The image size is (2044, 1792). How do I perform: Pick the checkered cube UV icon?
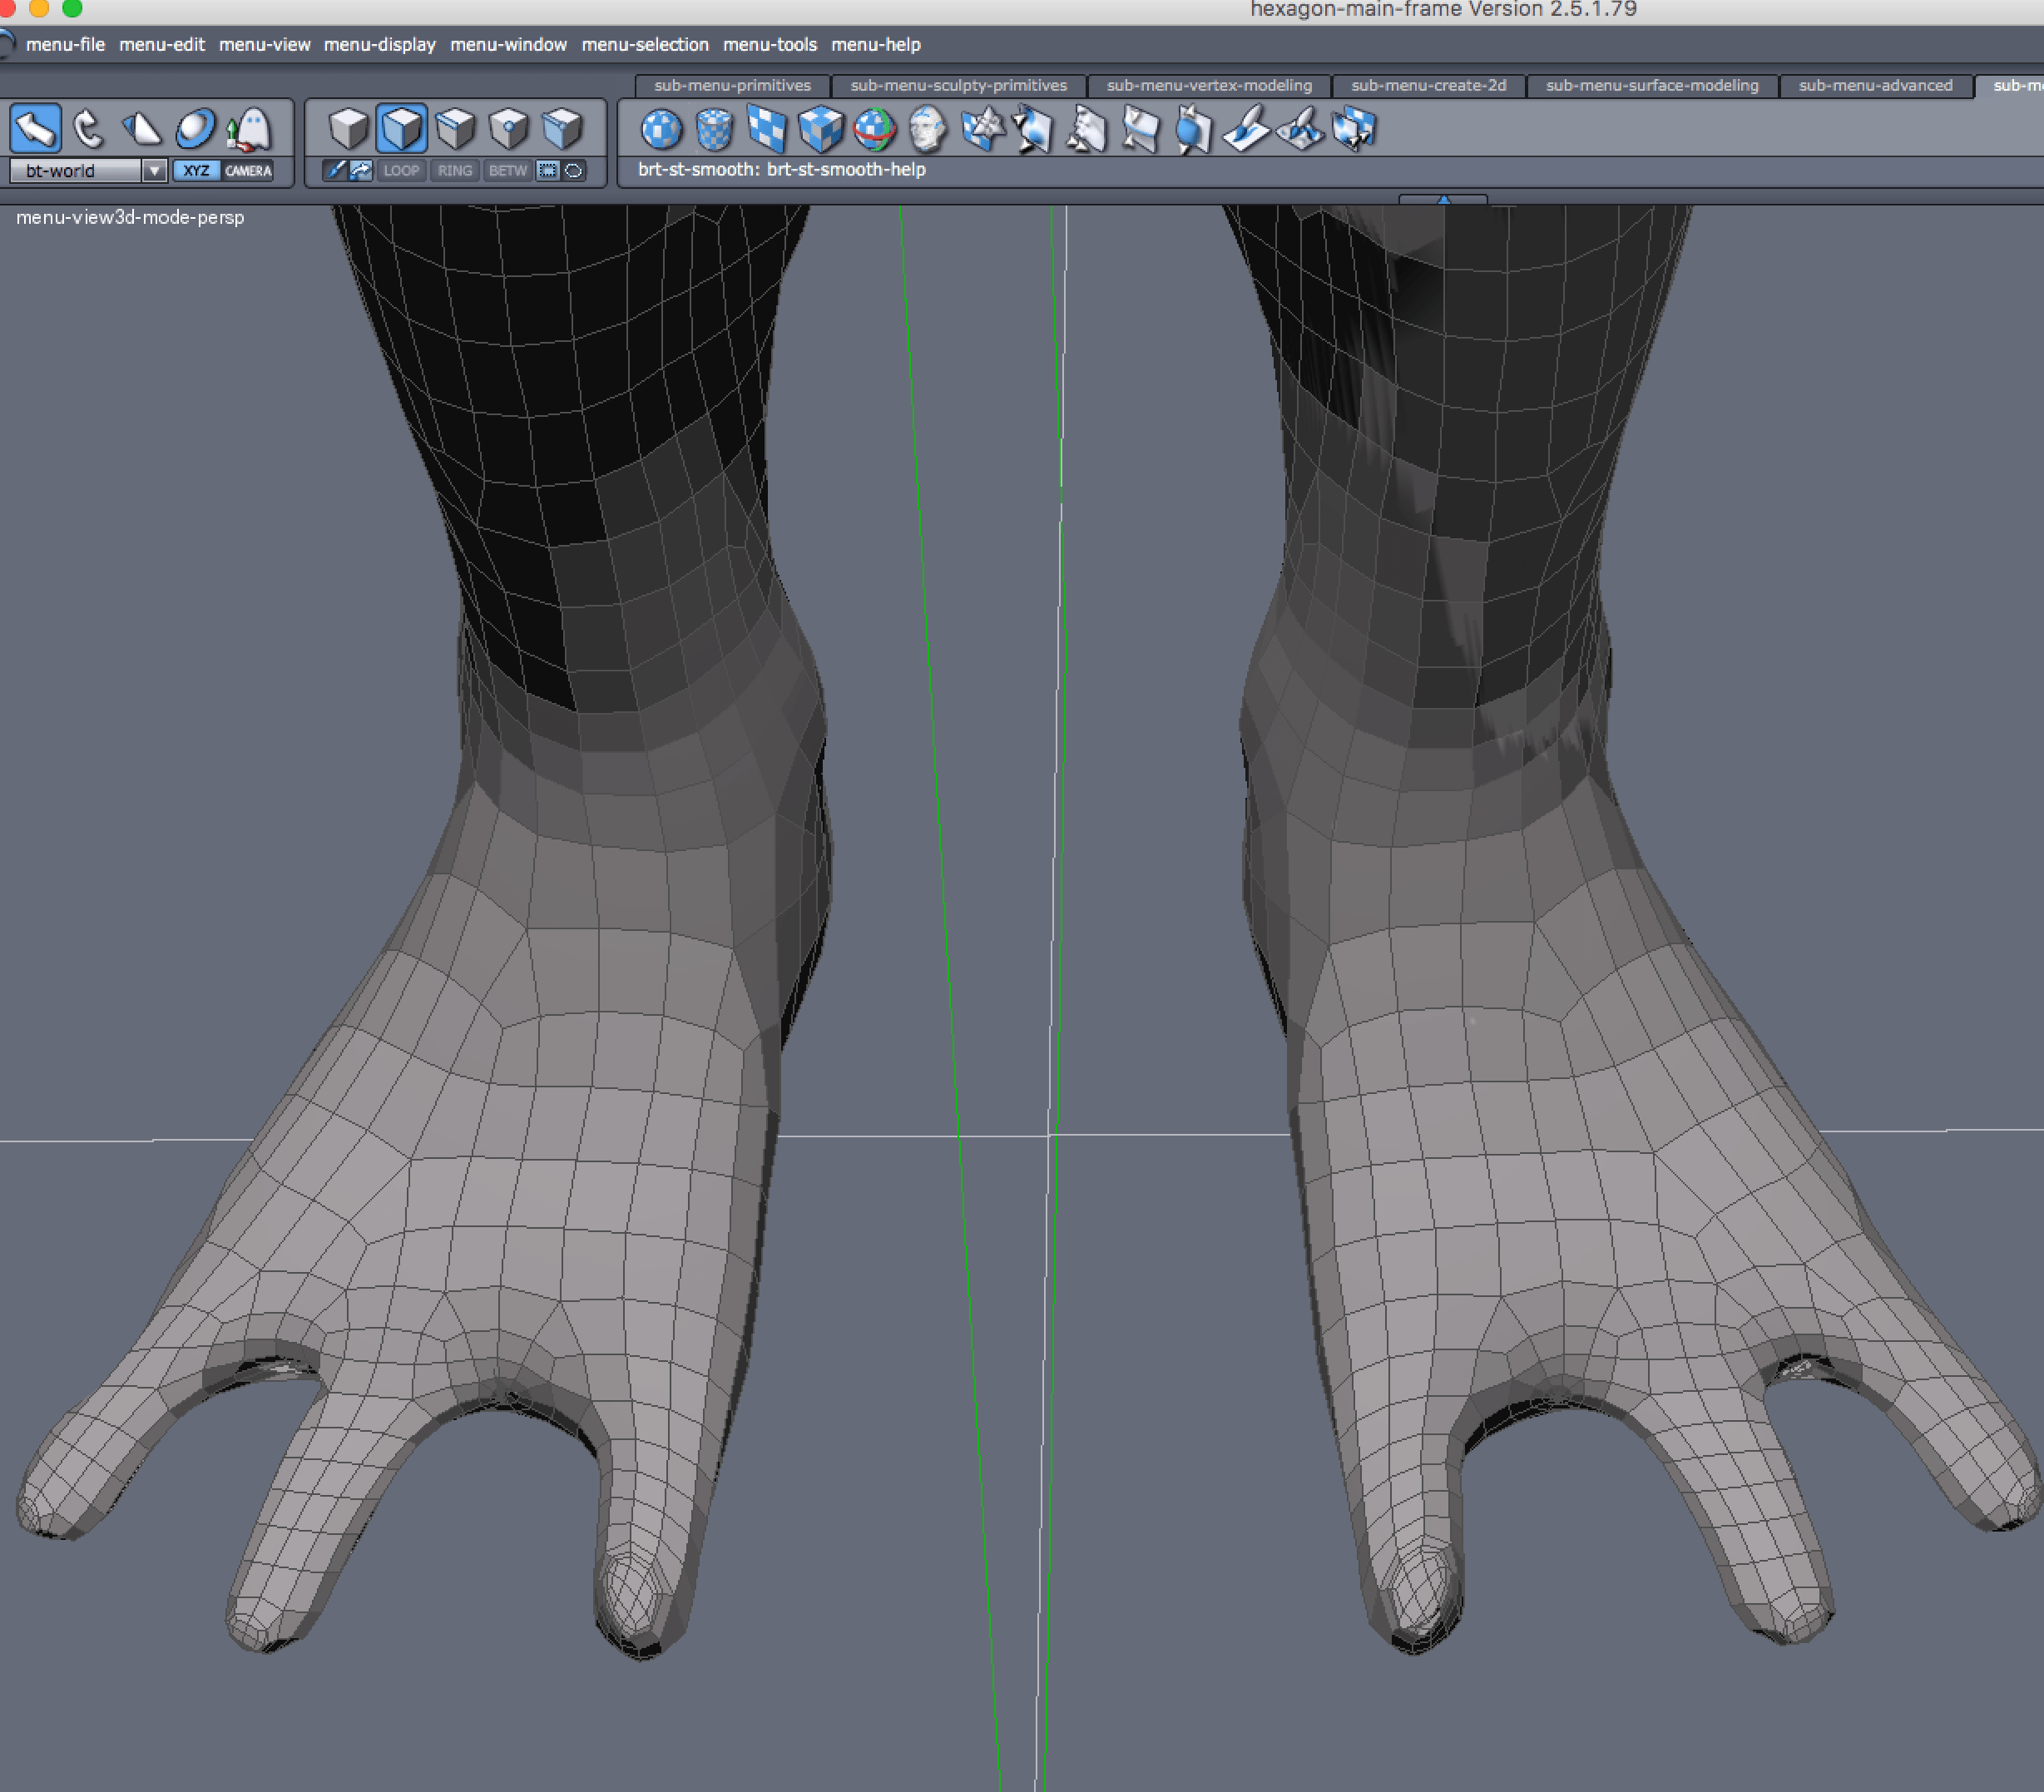pyautogui.click(x=820, y=129)
